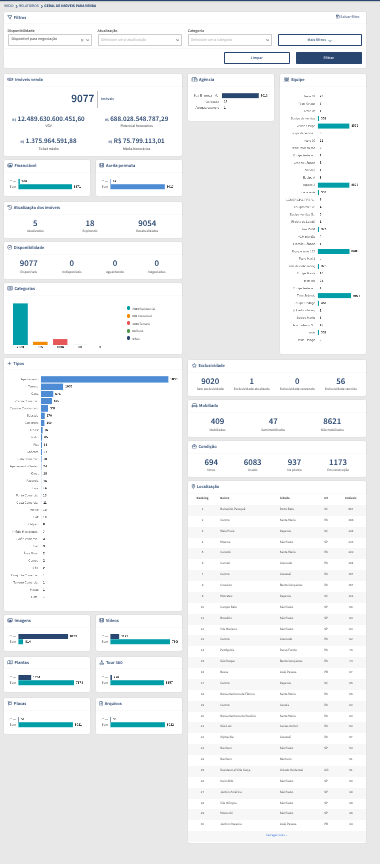Click the map pin icon beside Localização

point(193,487)
